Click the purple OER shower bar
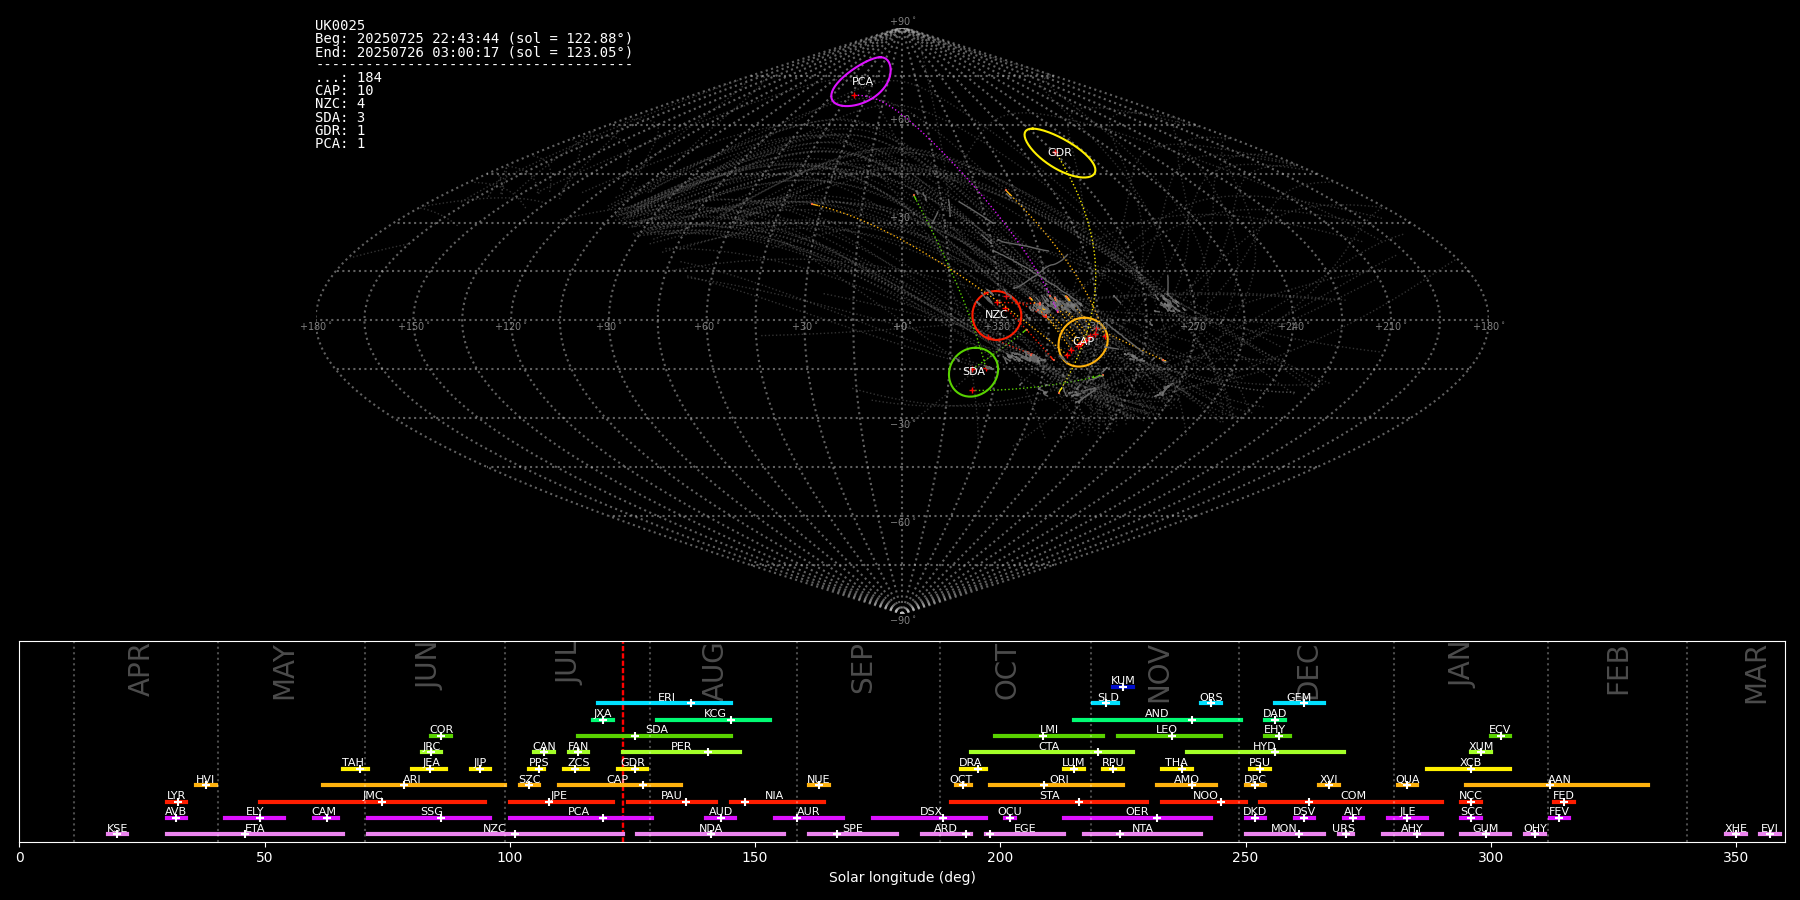The image size is (1800, 900). (1137, 818)
